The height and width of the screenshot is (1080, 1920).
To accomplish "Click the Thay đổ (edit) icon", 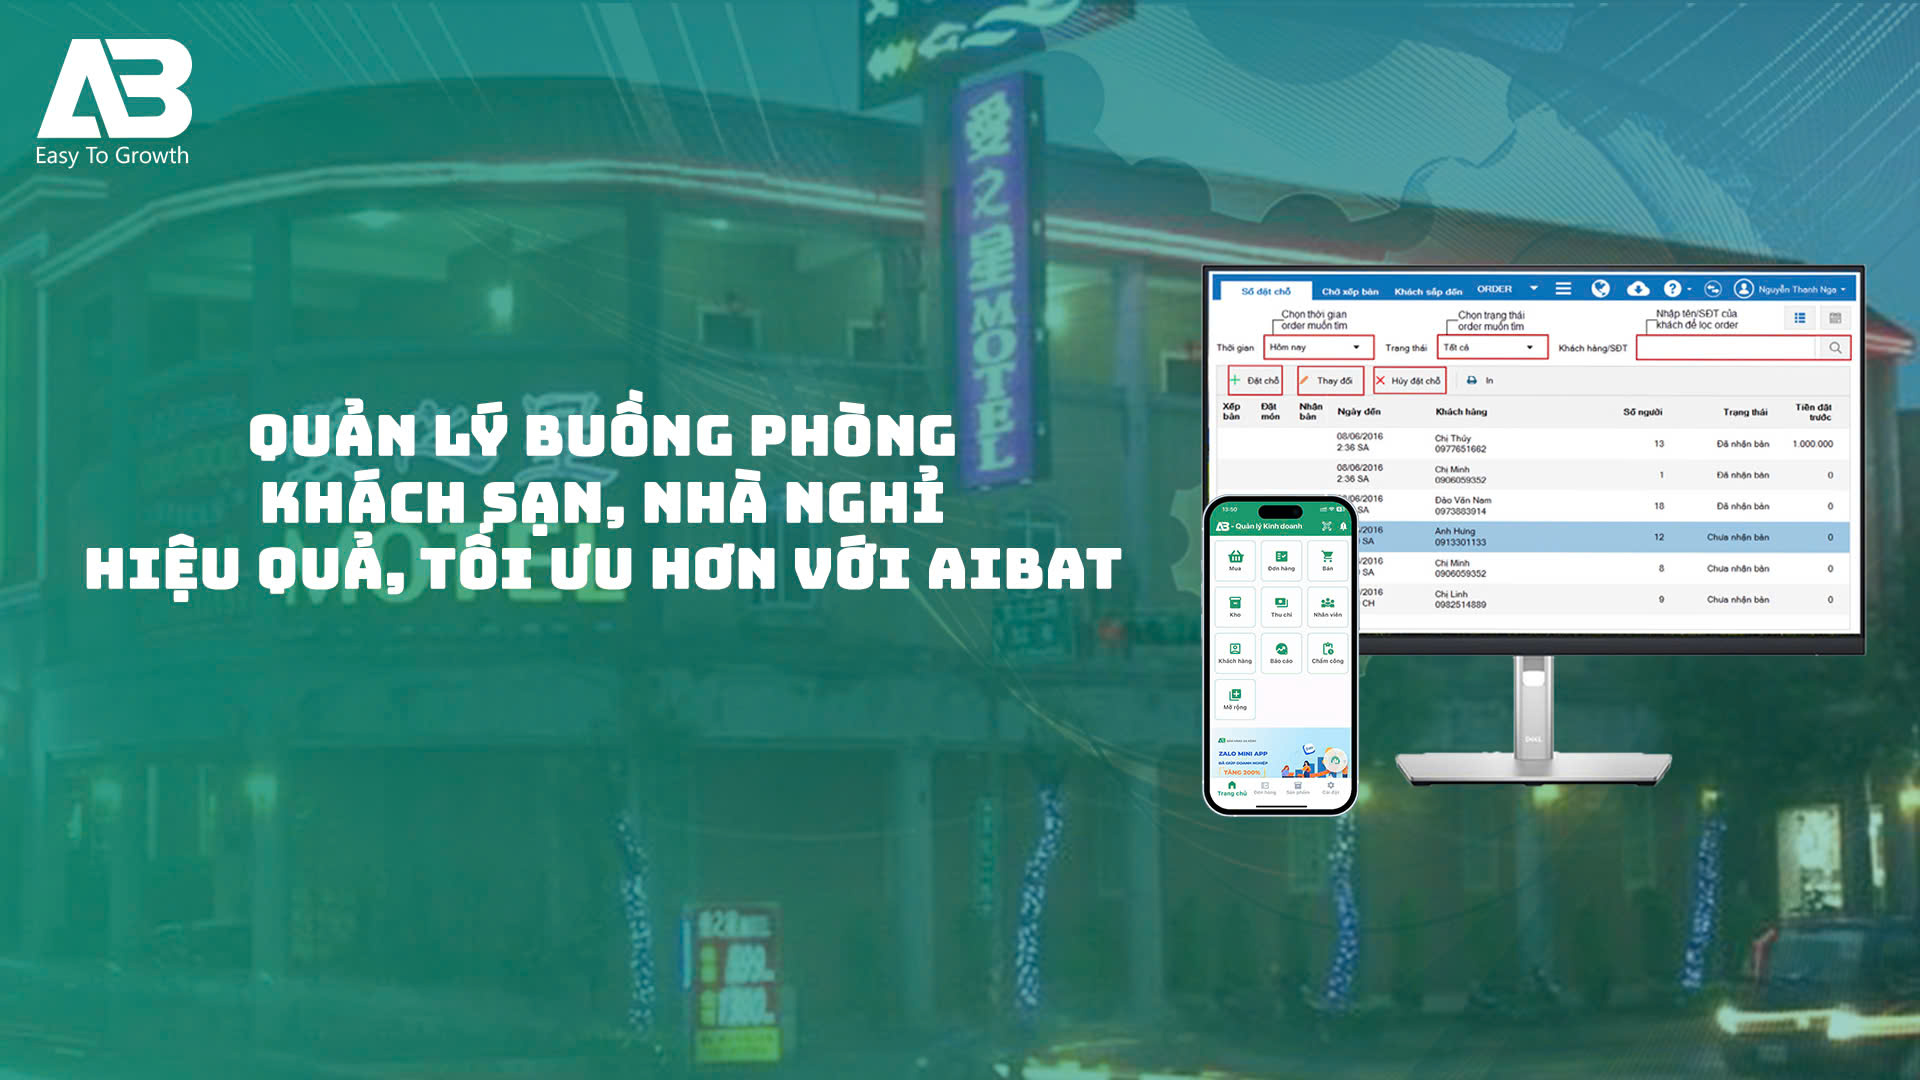I will 1327,380.
